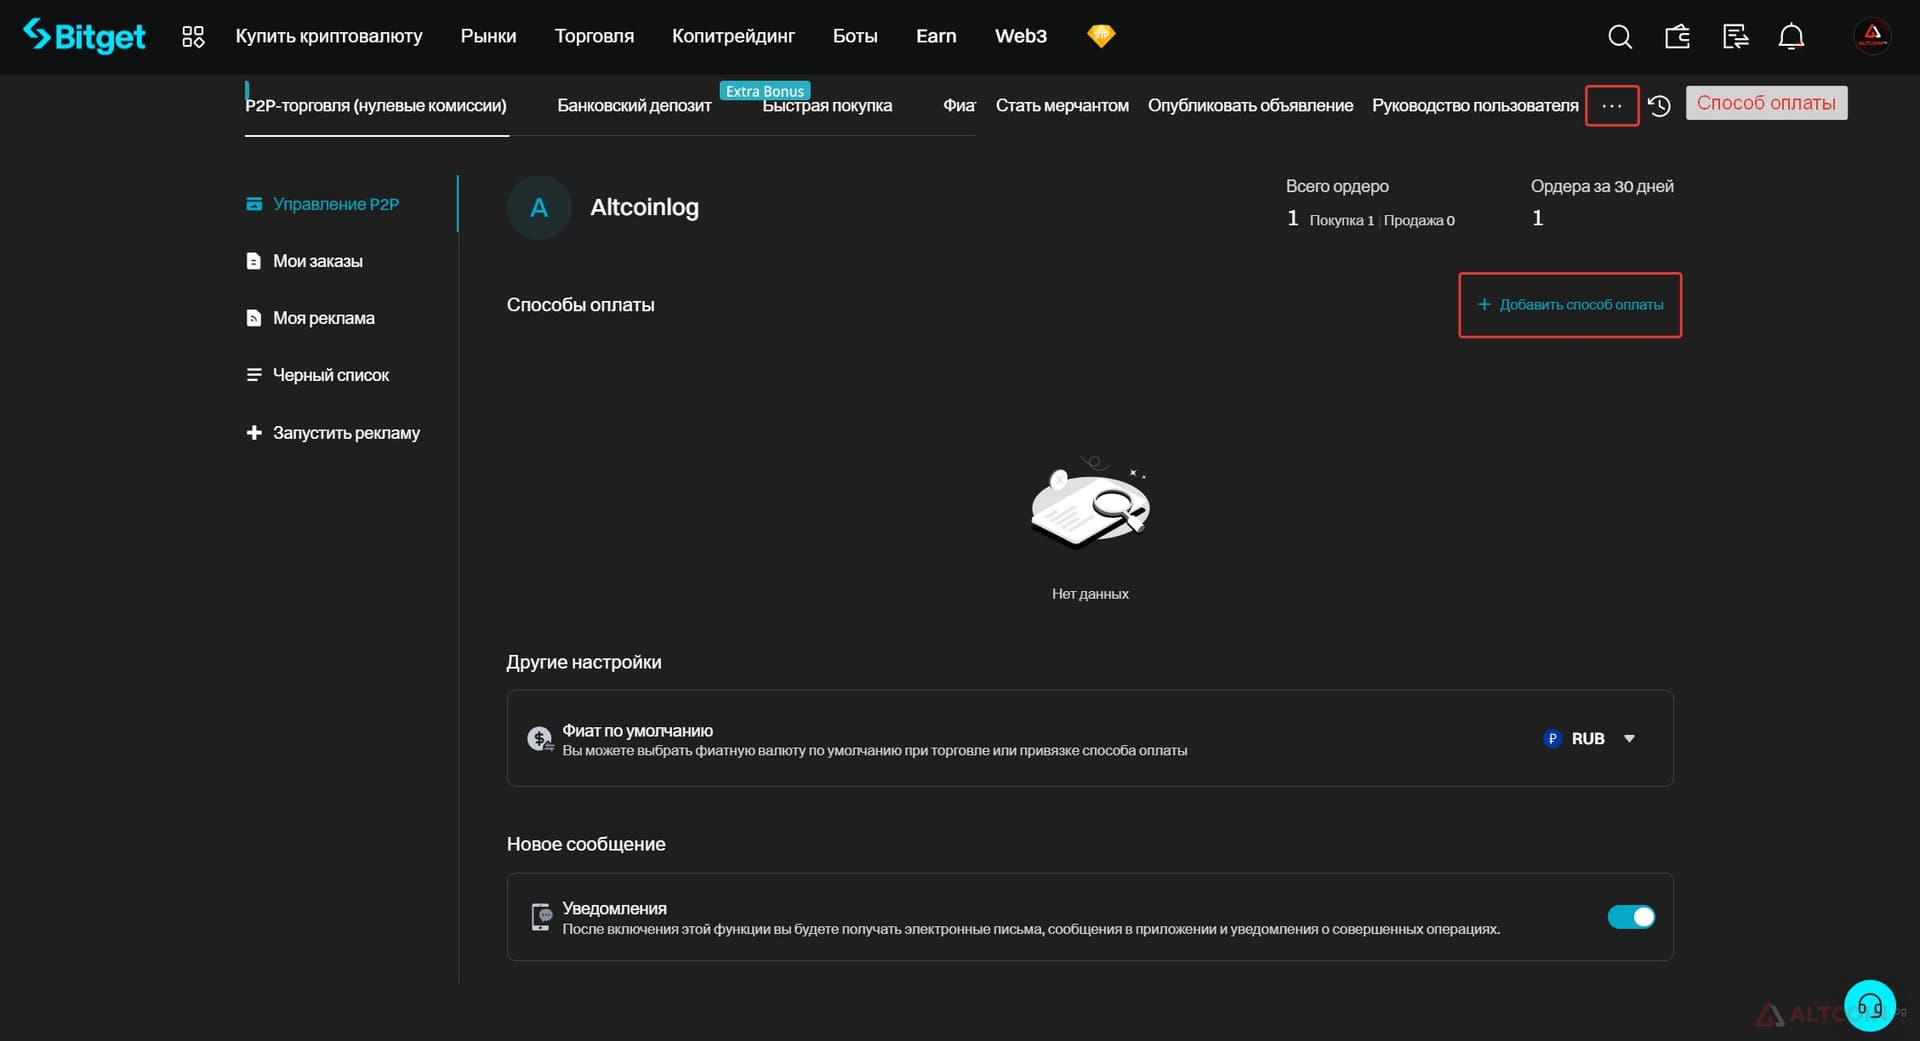The image size is (1920, 1041).
Task: Open the Боты menu
Action: 855,36
